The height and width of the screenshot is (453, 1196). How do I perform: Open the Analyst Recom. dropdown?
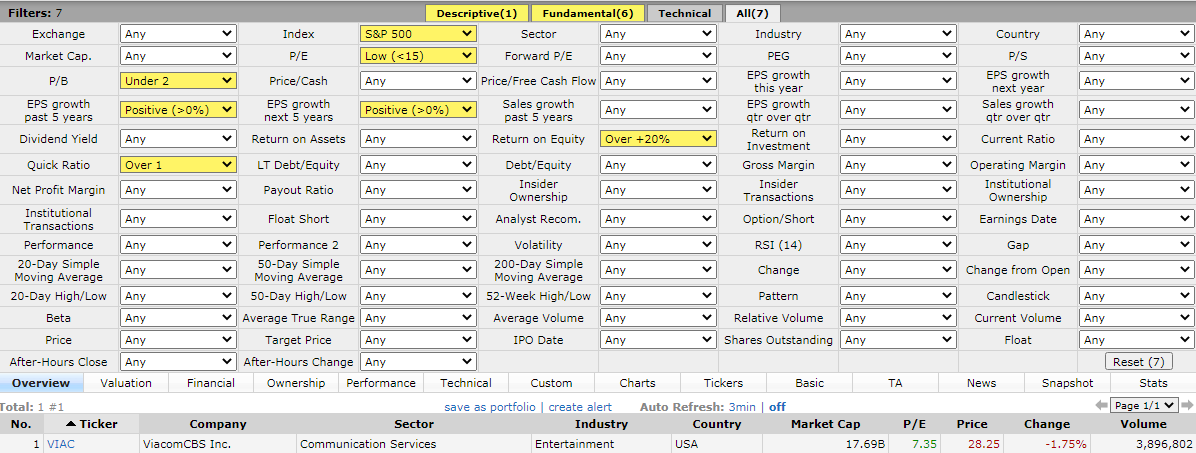point(658,219)
